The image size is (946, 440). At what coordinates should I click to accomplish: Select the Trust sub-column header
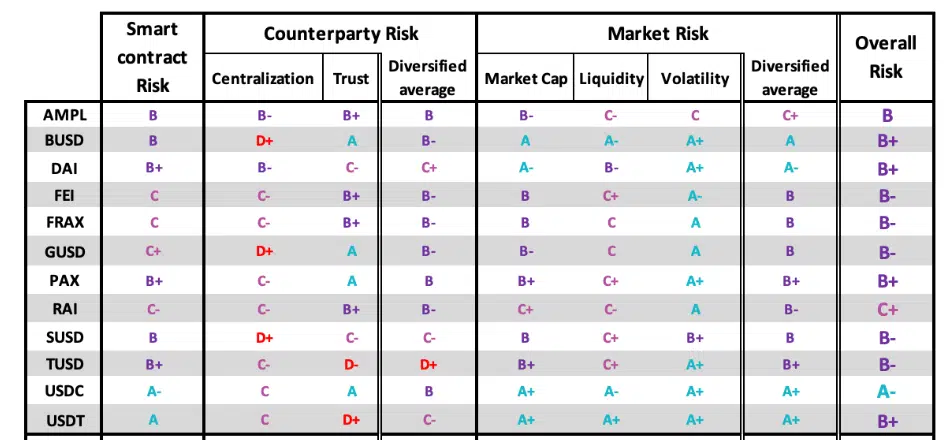tap(351, 79)
